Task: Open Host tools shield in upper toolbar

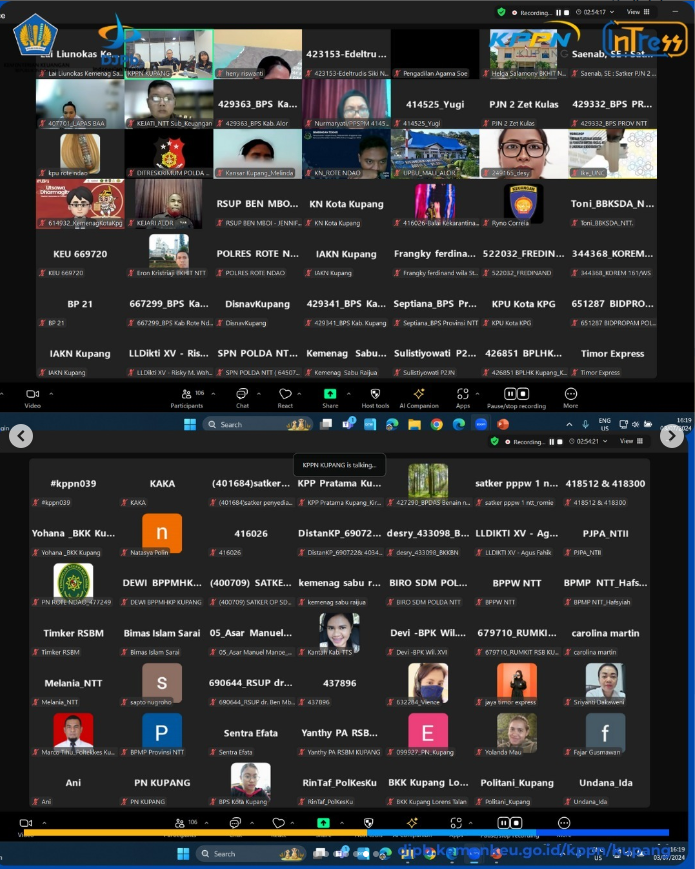Action: pyautogui.click(x=374, y=397)
